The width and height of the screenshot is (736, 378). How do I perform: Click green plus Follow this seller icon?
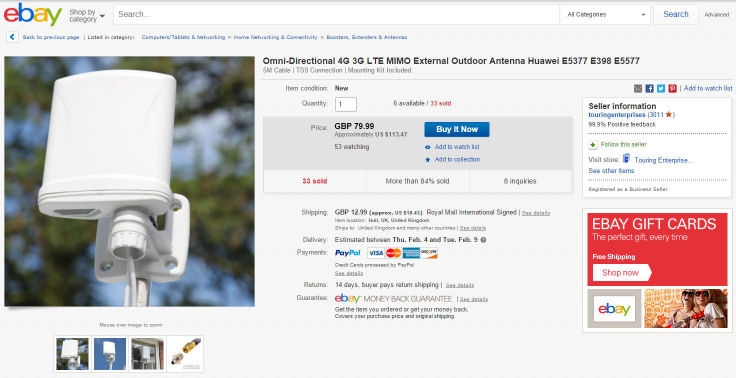click(x=593, y=145)
